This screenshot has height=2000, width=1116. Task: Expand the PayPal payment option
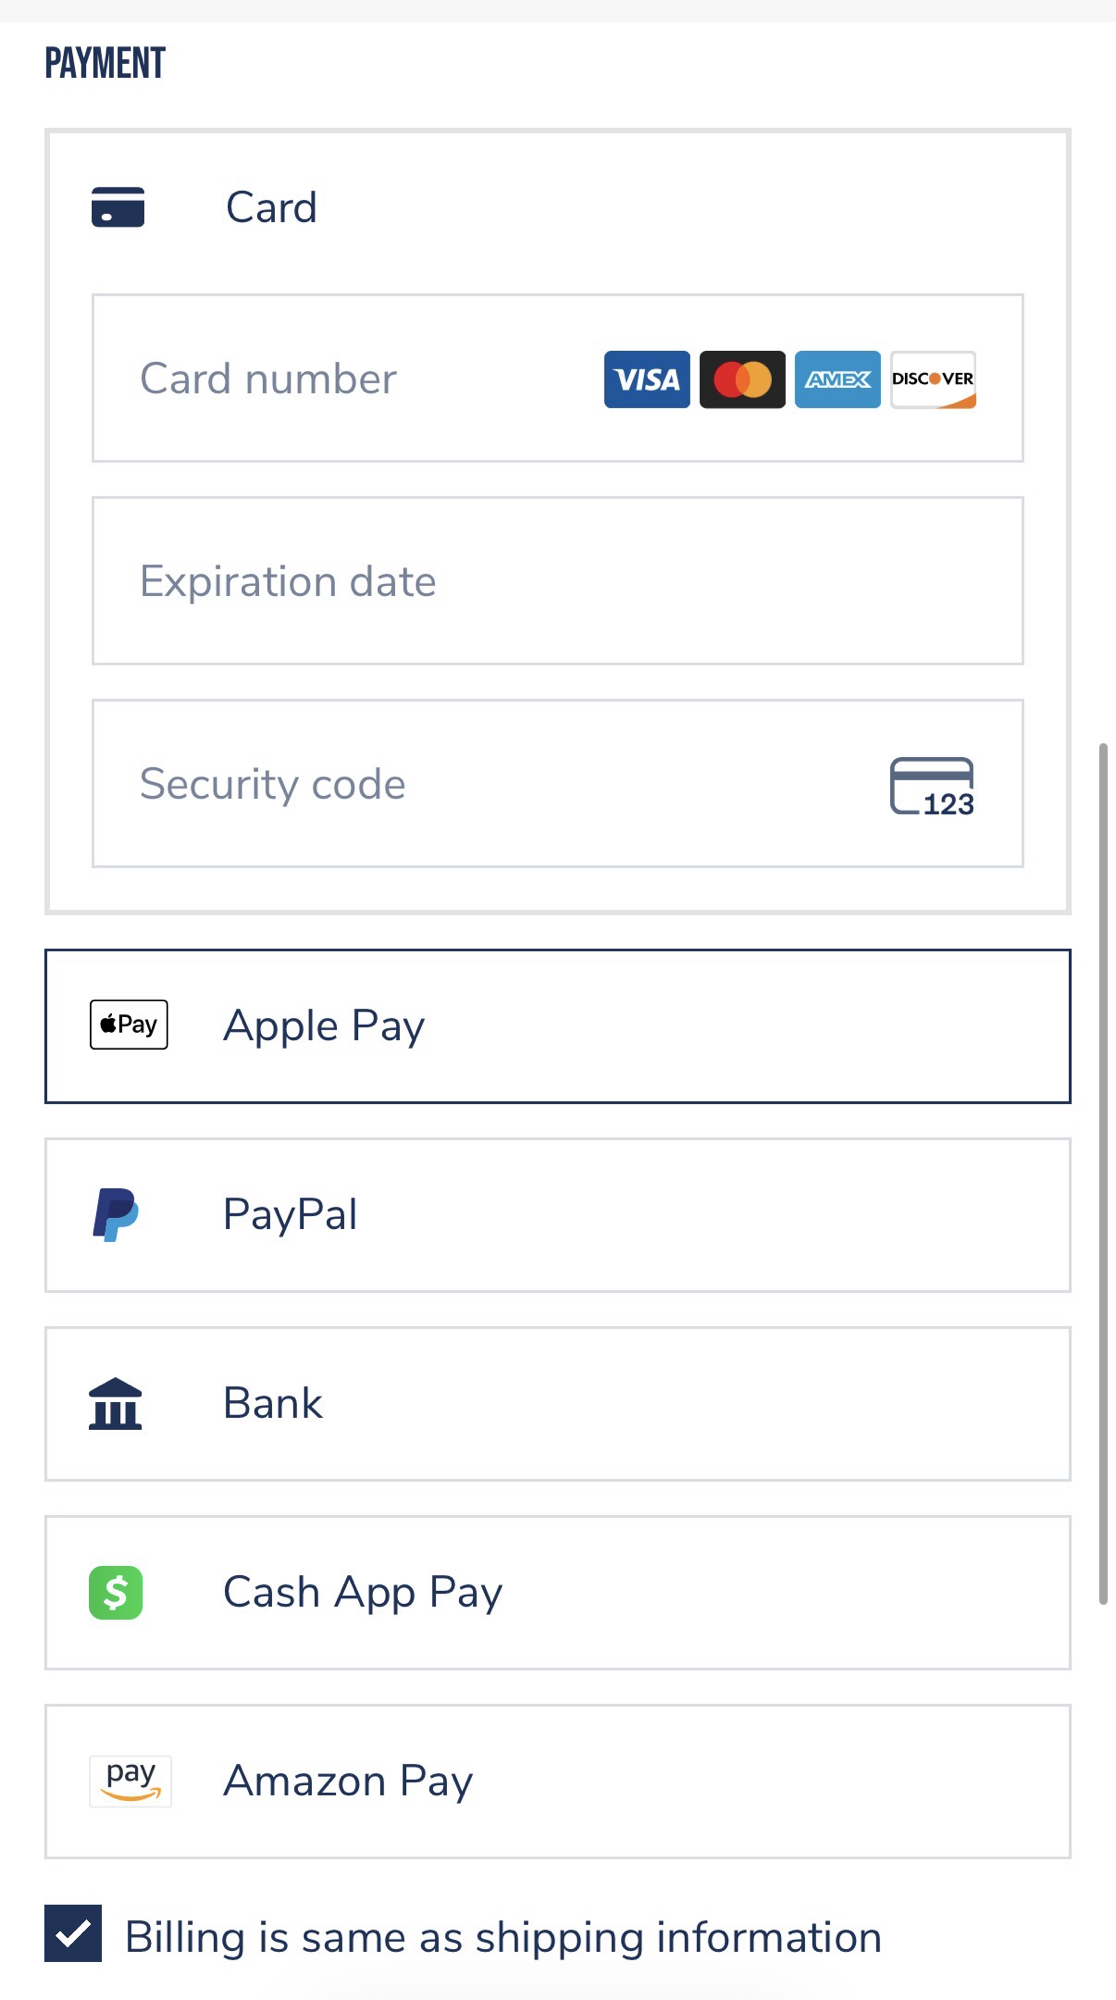click(557, 1215)
